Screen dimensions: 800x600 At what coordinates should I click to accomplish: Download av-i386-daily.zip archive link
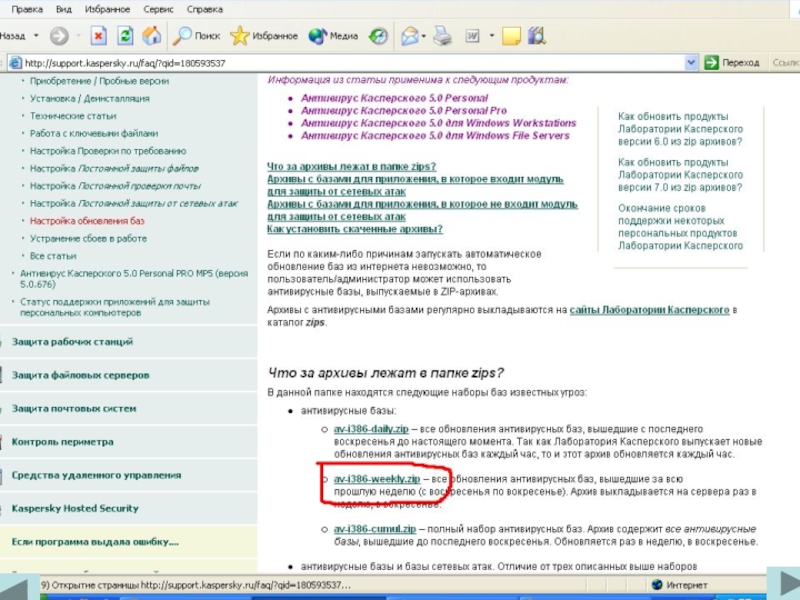[371, 429]
